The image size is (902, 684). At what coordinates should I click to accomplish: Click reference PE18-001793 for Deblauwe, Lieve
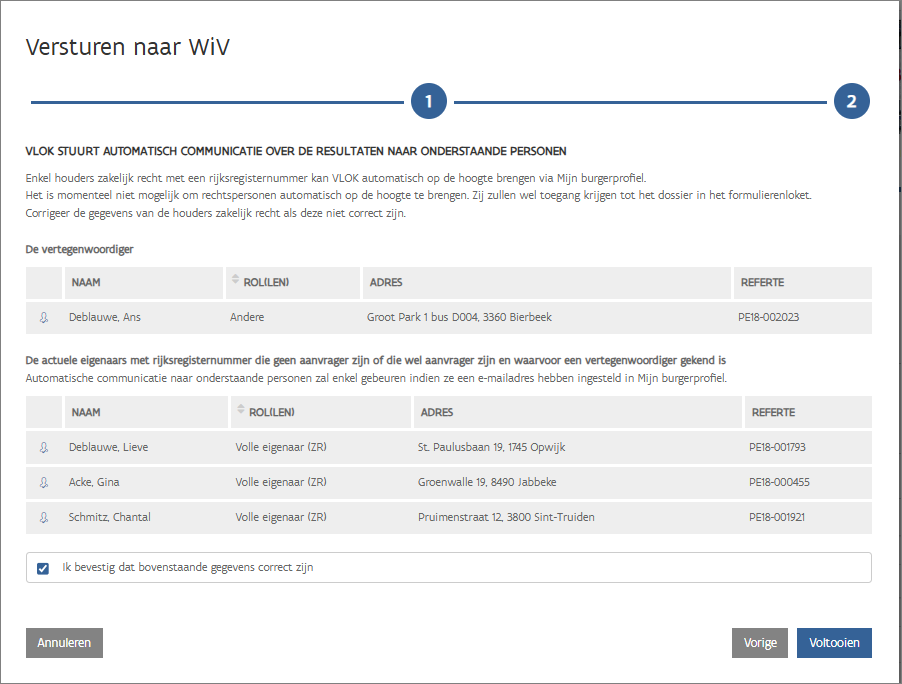(x=777, y=447)
